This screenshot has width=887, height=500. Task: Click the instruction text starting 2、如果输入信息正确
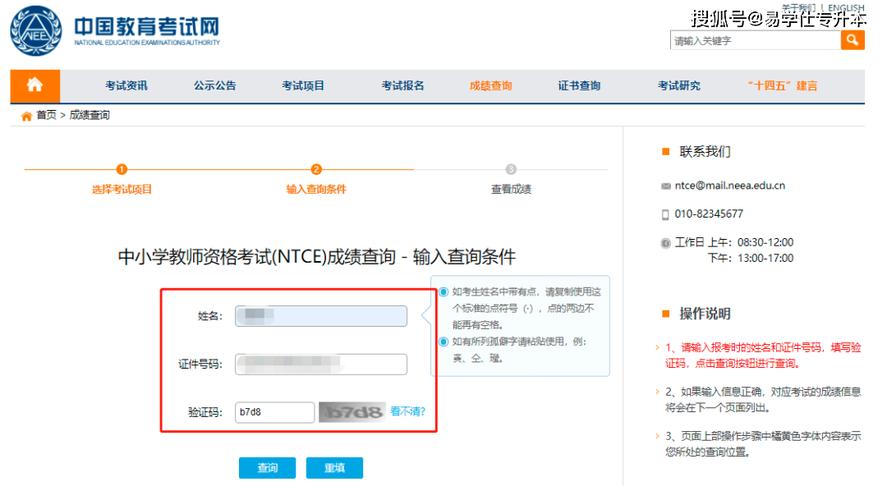click(763, 399)
